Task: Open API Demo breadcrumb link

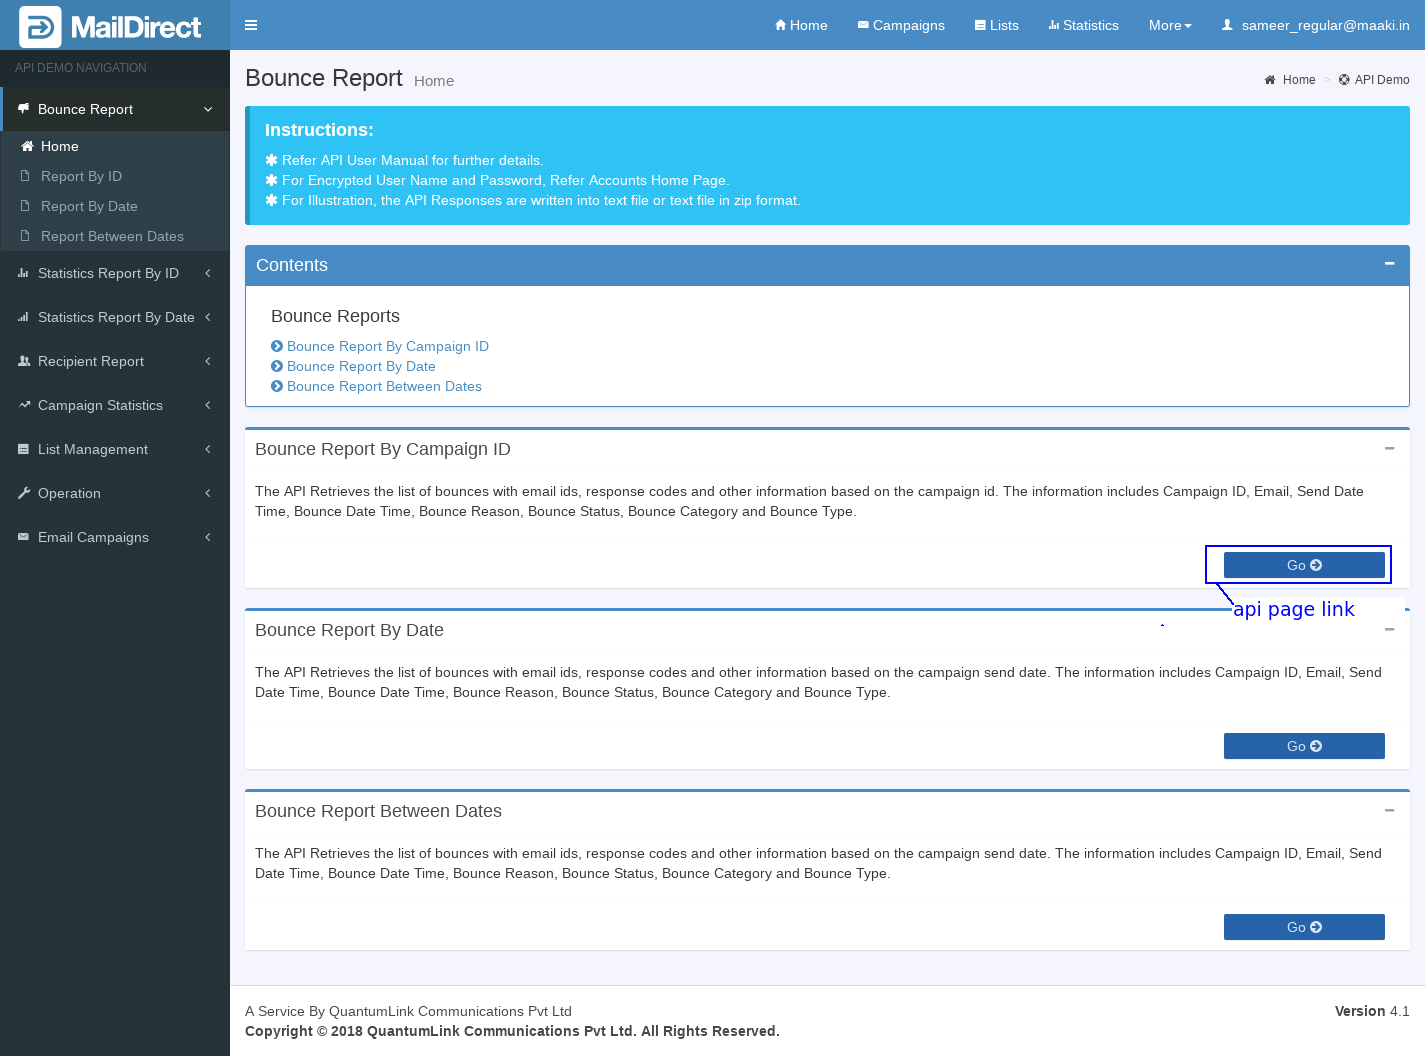Action: coord(1381,80)
